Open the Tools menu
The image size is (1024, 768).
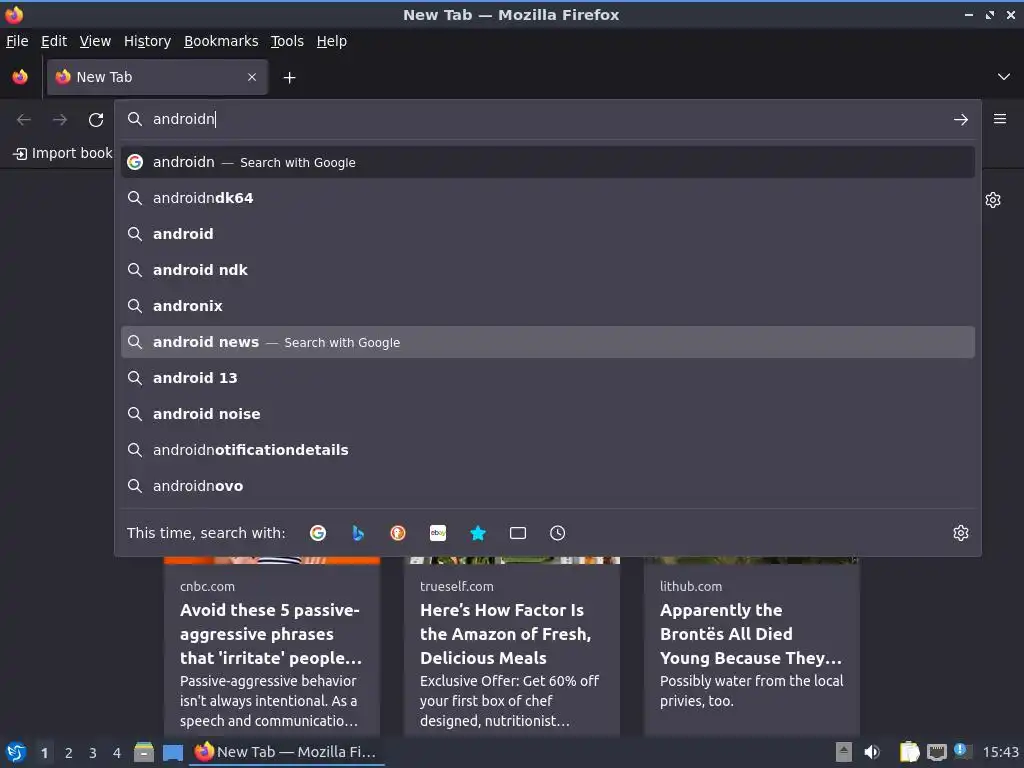[287, 41]
